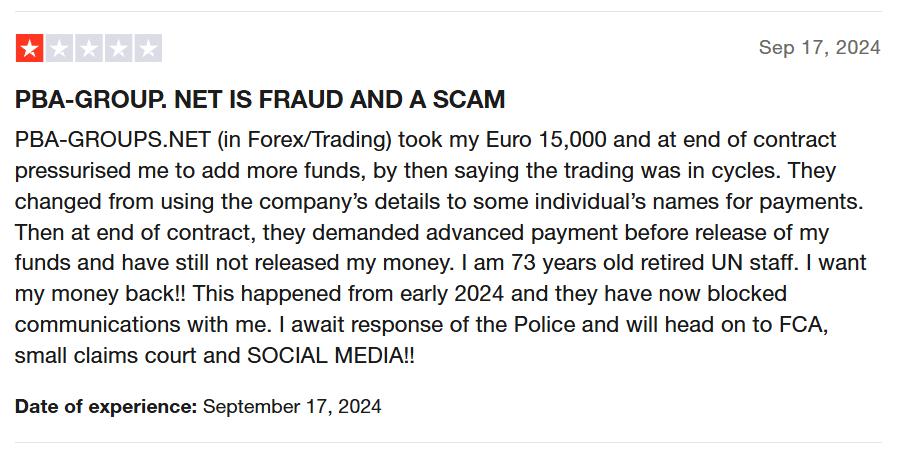Click the 'early 2024' text in the review
Image resolution: width=898 pixels, height=450 pixels.
(452, 294)
